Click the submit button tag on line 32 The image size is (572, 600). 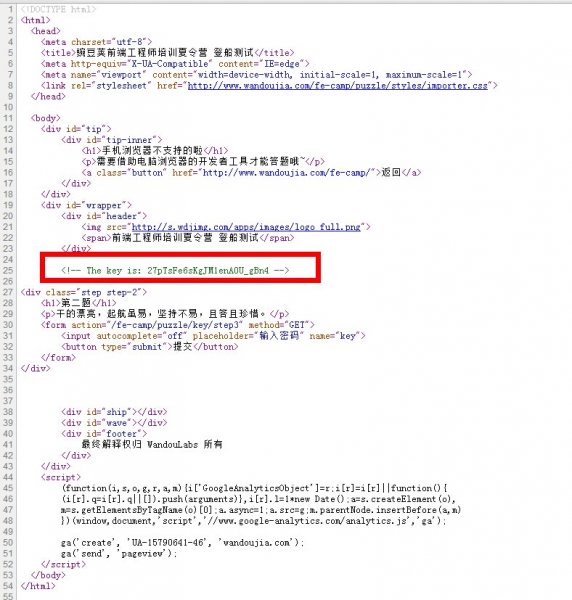point(150,347)
